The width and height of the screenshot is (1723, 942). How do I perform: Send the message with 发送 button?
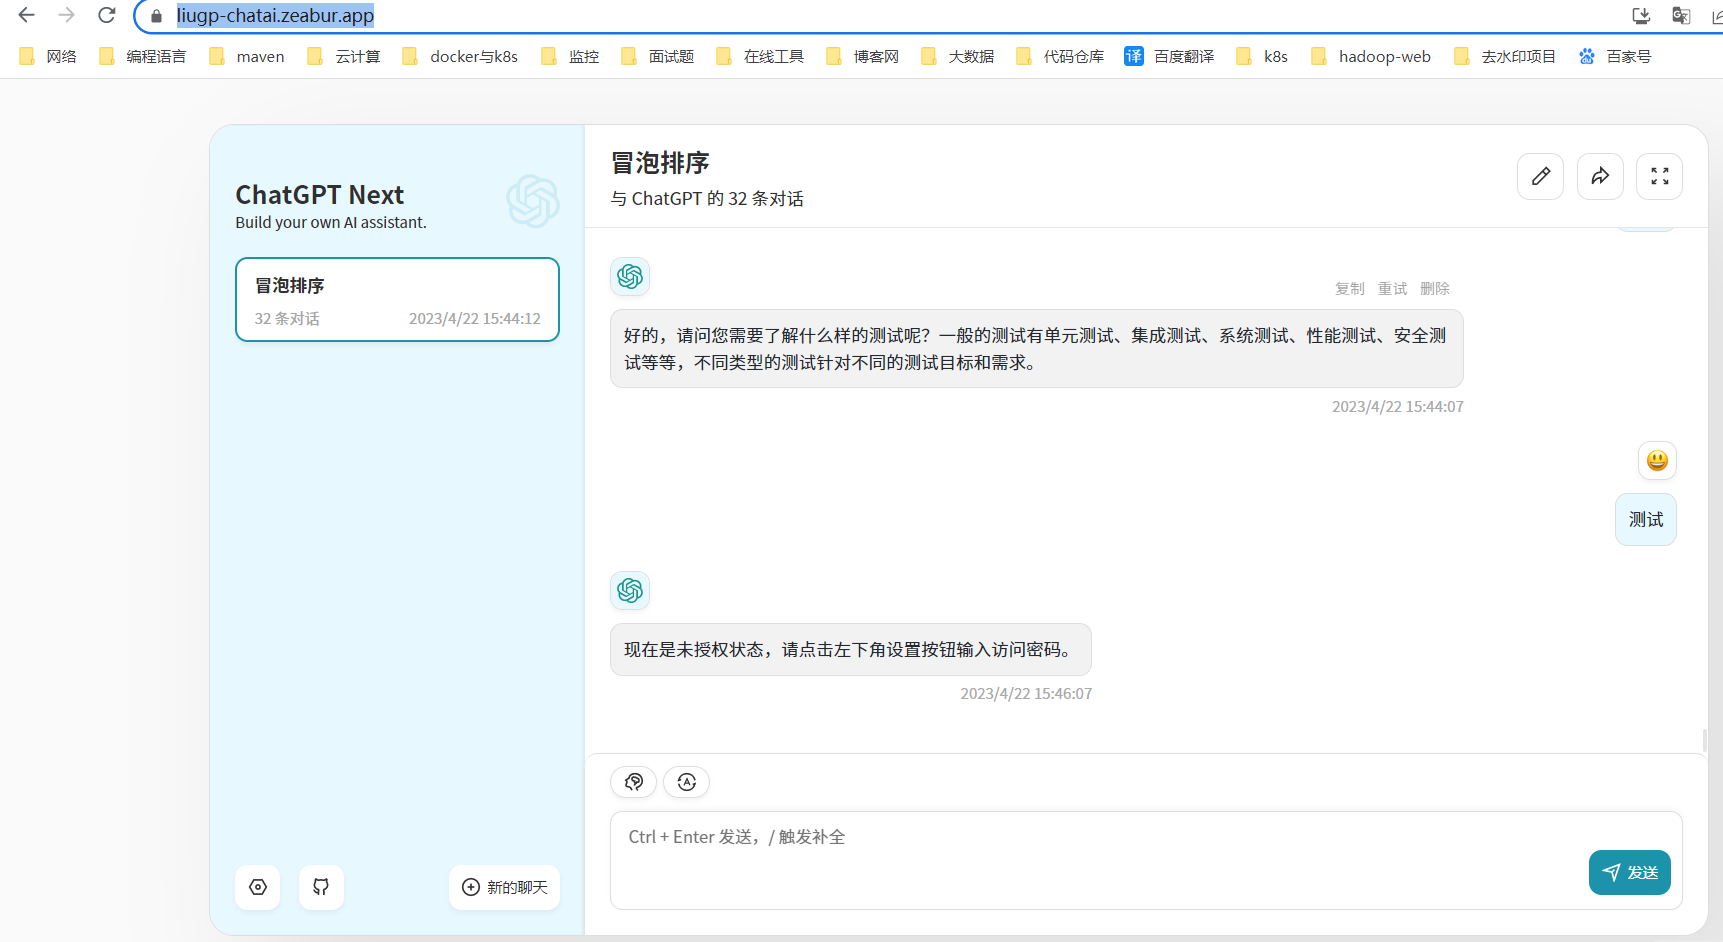click(1630, 872)
